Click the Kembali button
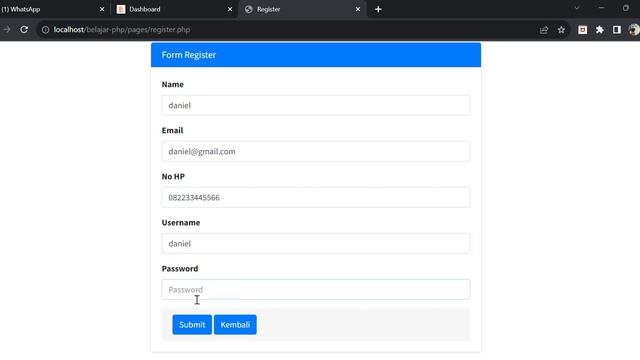This screenshot has height=360, width=640. [235, 324]
